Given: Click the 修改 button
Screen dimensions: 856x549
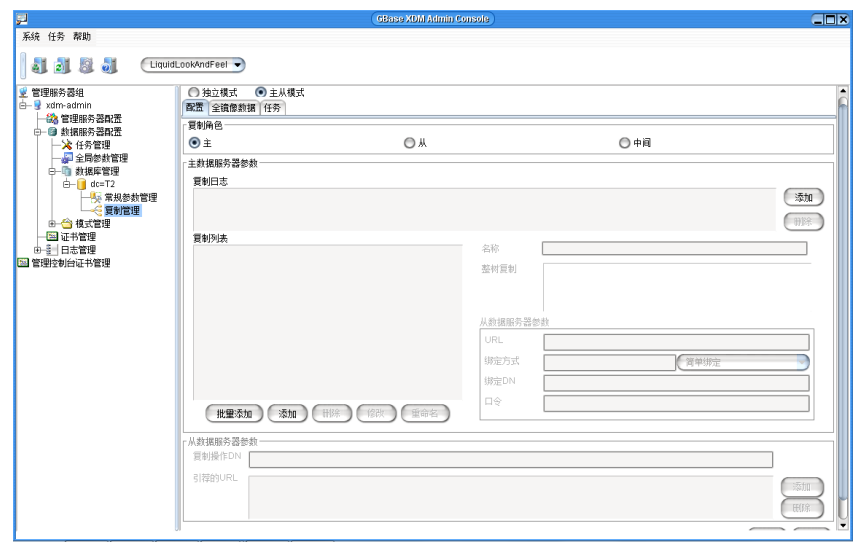Looking at the screenshot, I should 376,414.
